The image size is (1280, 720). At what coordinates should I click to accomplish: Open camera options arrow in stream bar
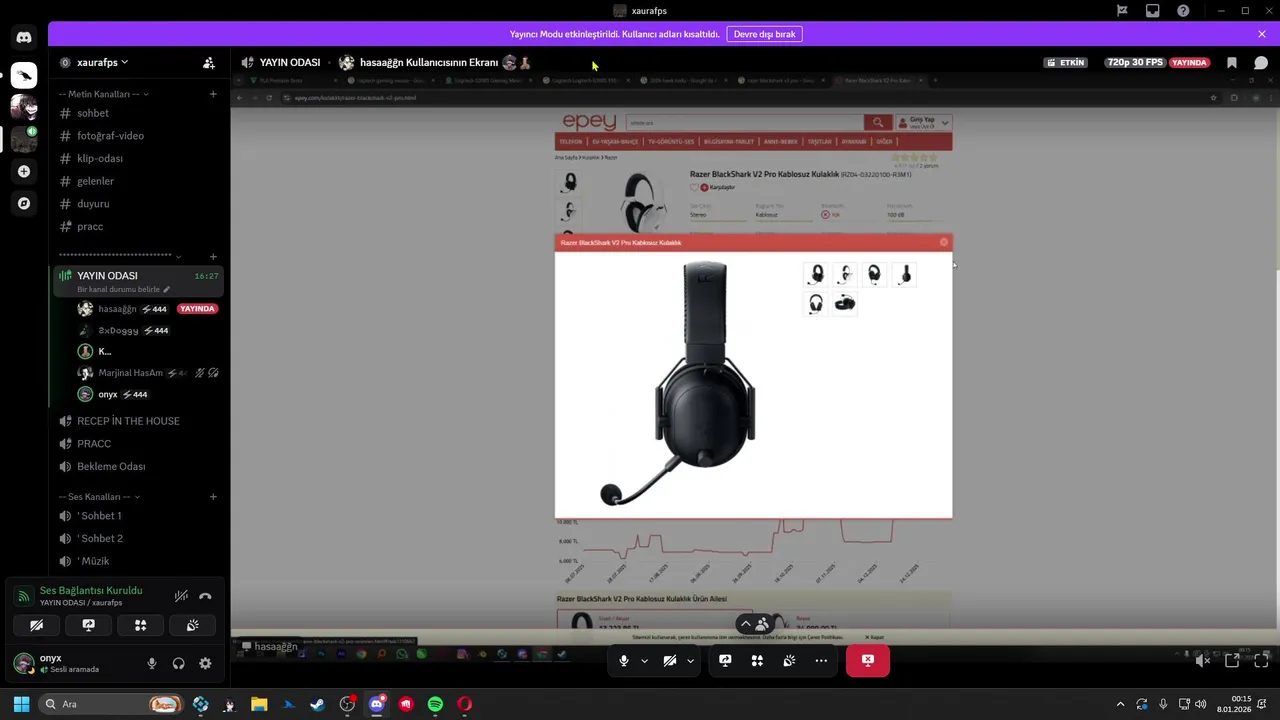coord(690,661)
